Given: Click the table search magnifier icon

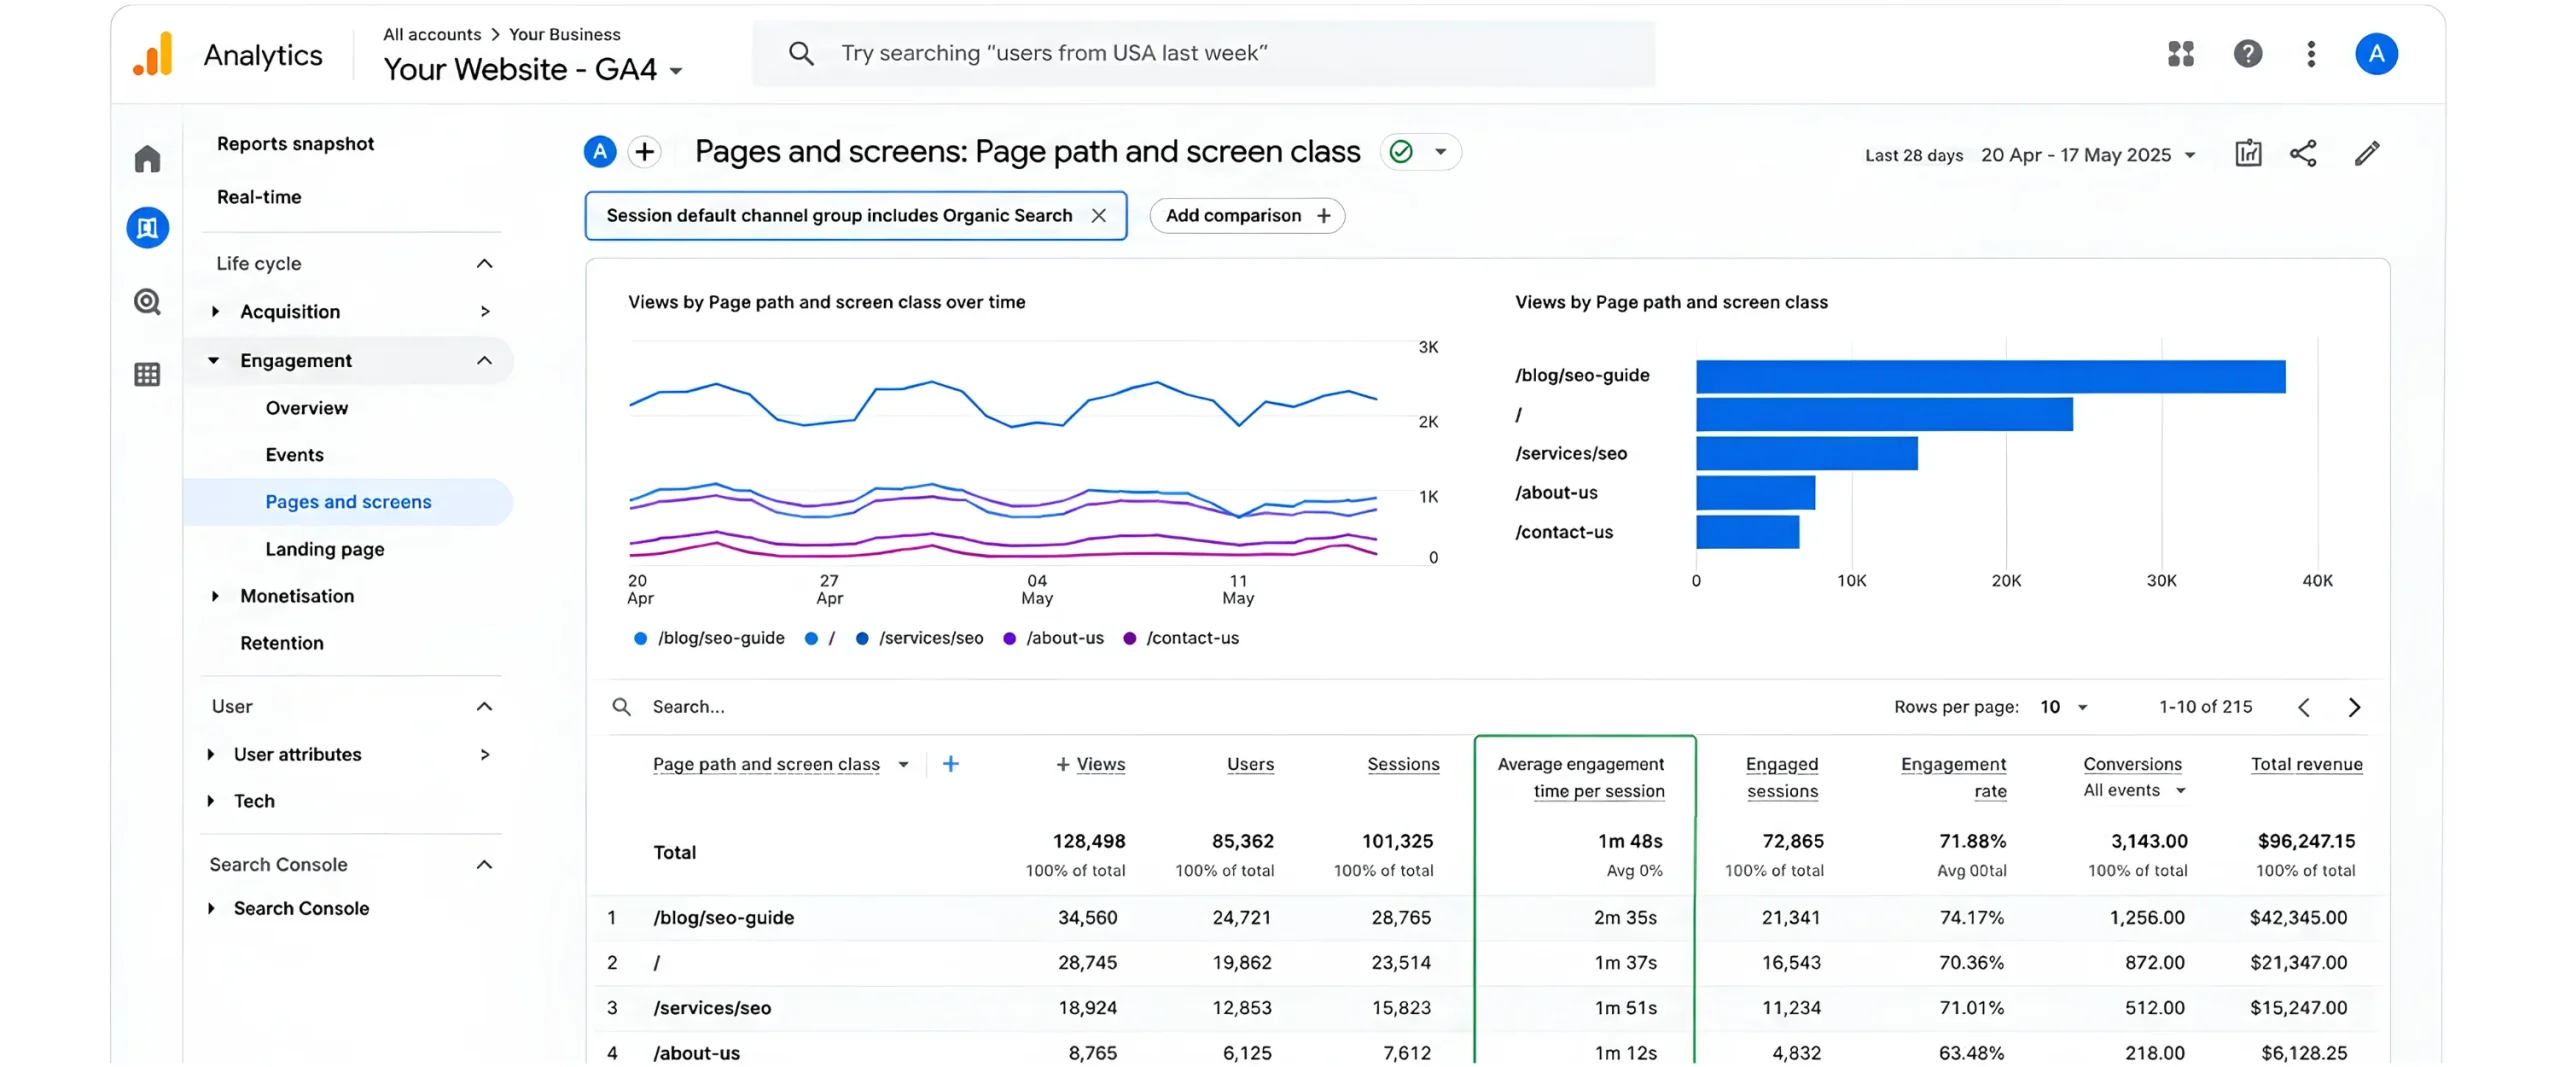Looking at the screenshot, I should pyautogui.click(x=621, y=707).
